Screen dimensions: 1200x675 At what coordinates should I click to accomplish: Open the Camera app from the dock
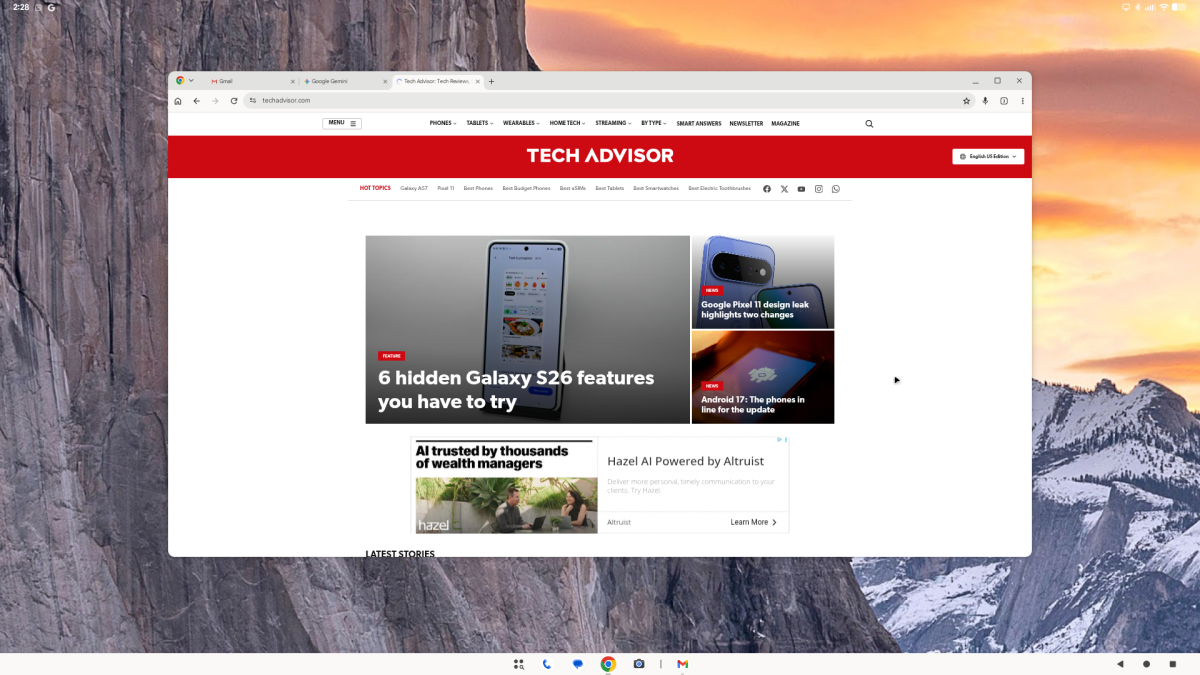pyautogui.click(x=639, y=663)
